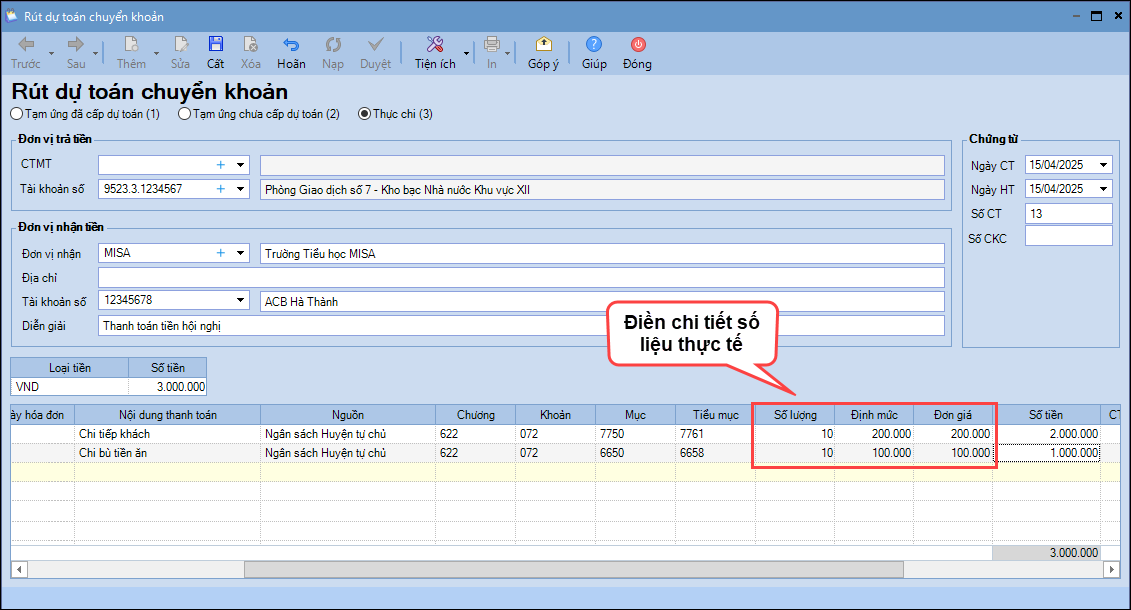Click the Số tiền cell showing 1.000.000
1131x610 pixels.
(1046, 453)
